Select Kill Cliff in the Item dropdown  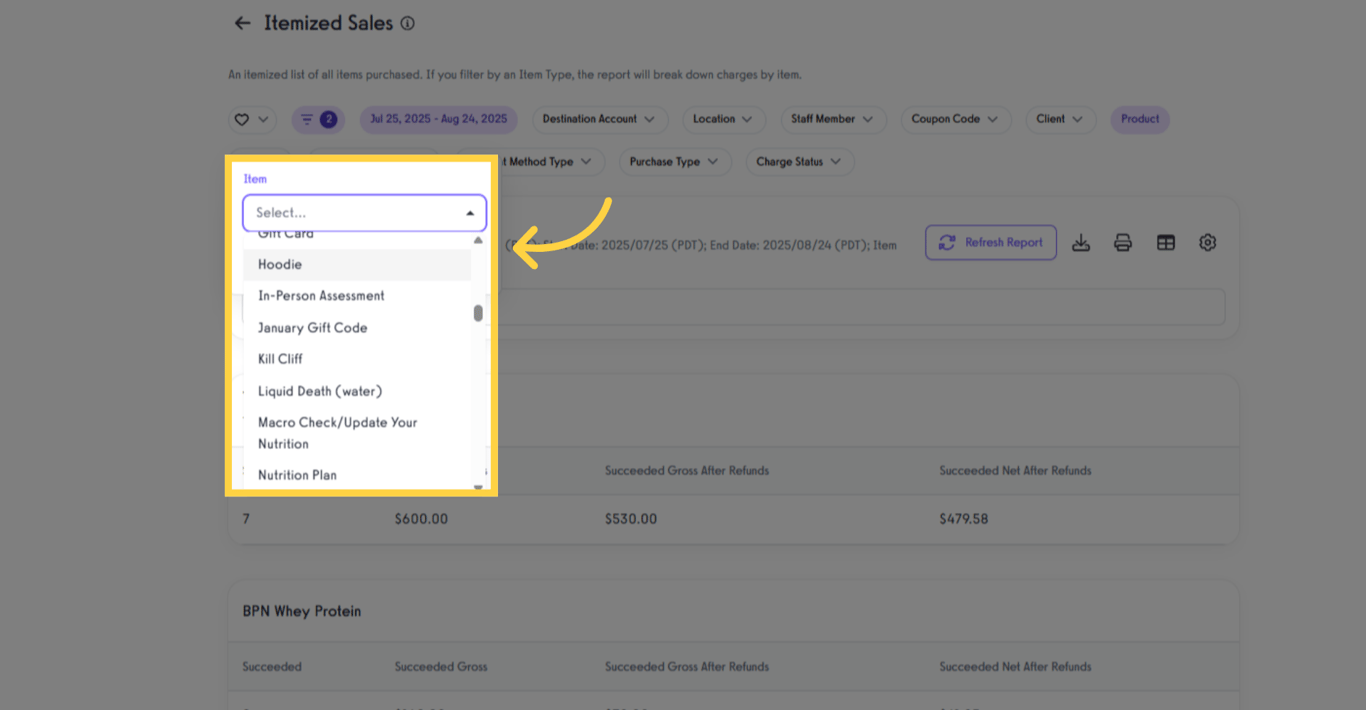pos(280,358)
